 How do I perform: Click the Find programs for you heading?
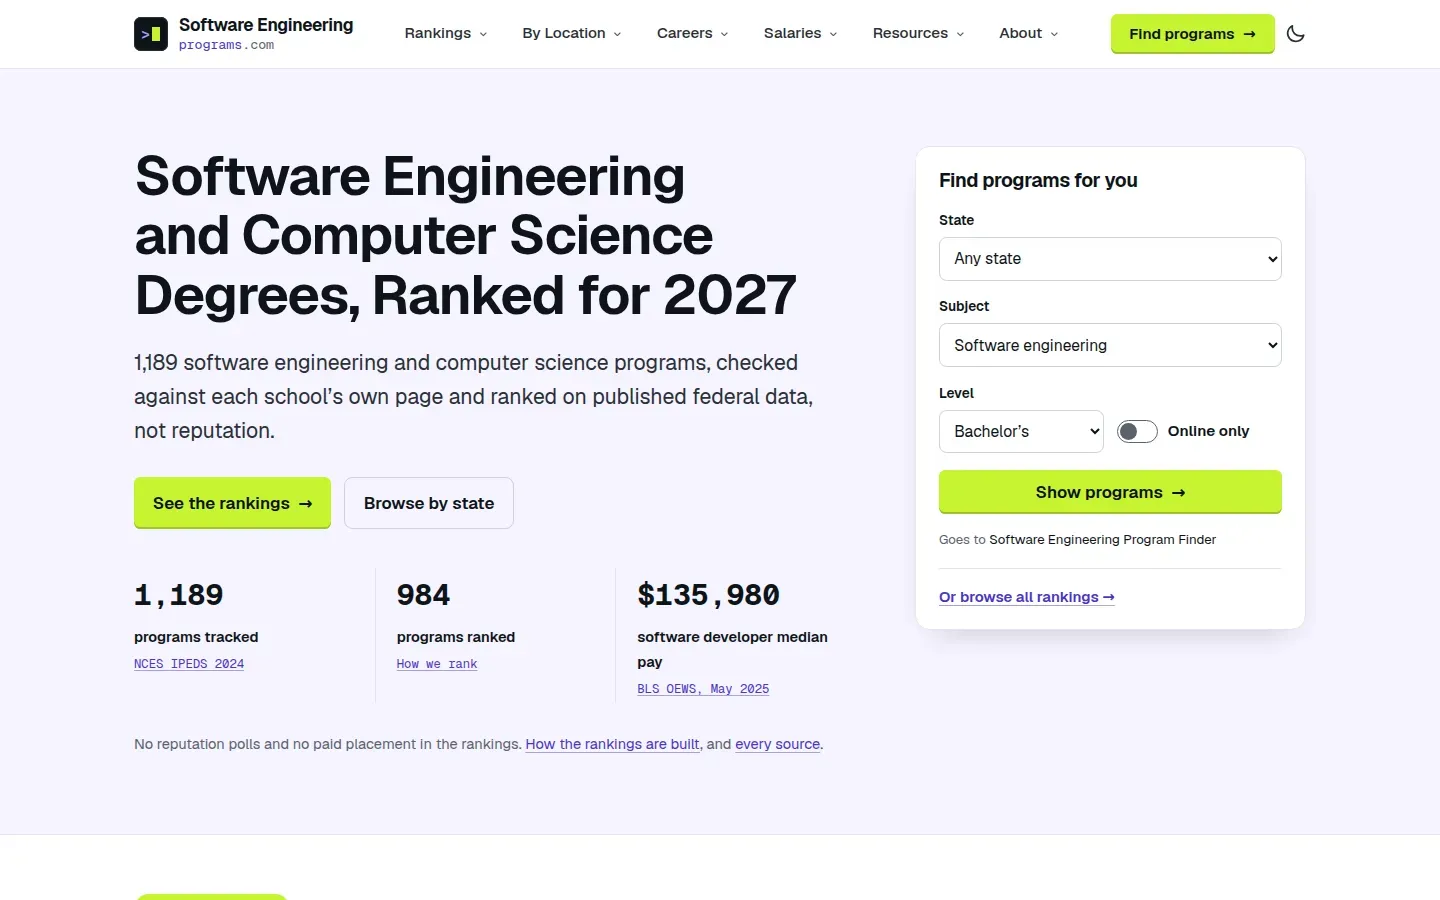(x=1038, y=180)
